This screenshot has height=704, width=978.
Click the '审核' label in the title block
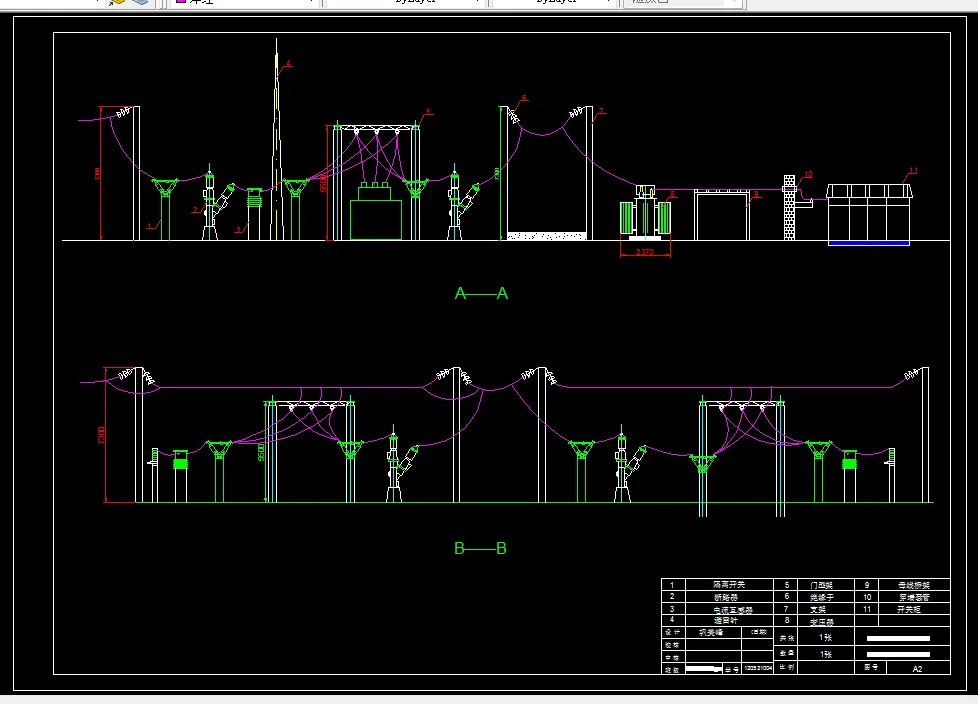coord(672,657)
